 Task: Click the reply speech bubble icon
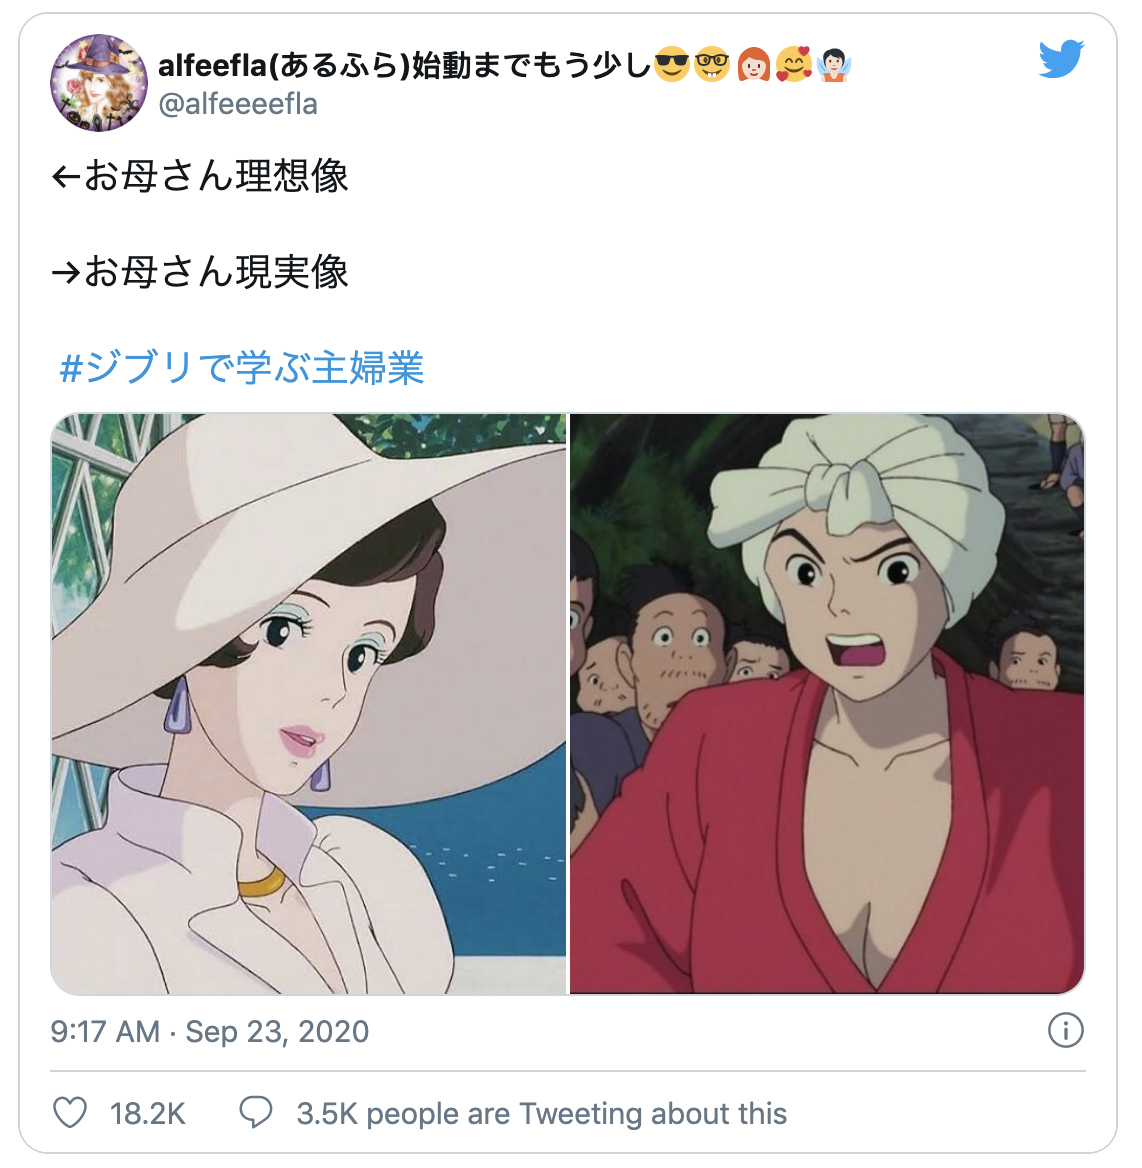tap(256, 1113)
